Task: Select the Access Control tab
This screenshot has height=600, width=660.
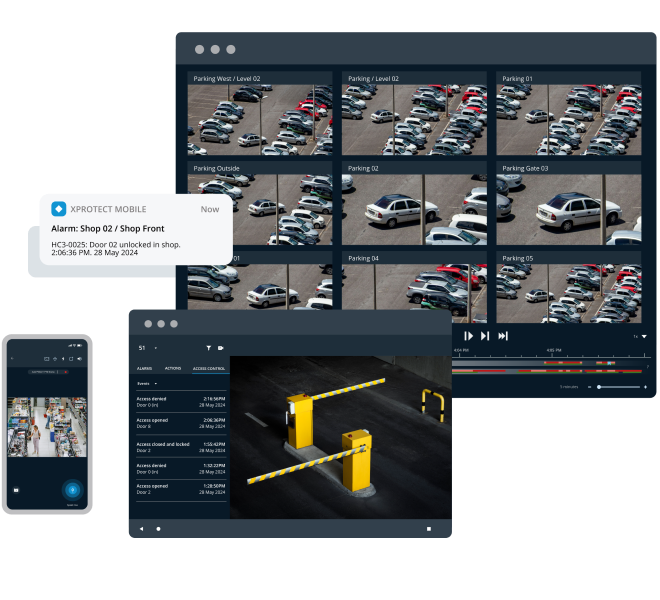Action: (x=208, y=368)
